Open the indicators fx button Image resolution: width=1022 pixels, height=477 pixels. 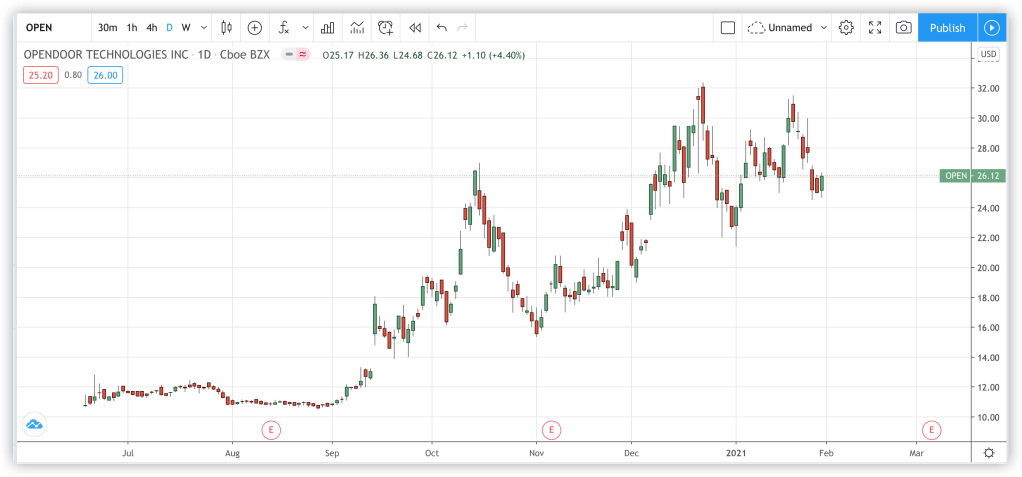pyautogui.click(x=285, y=28)
